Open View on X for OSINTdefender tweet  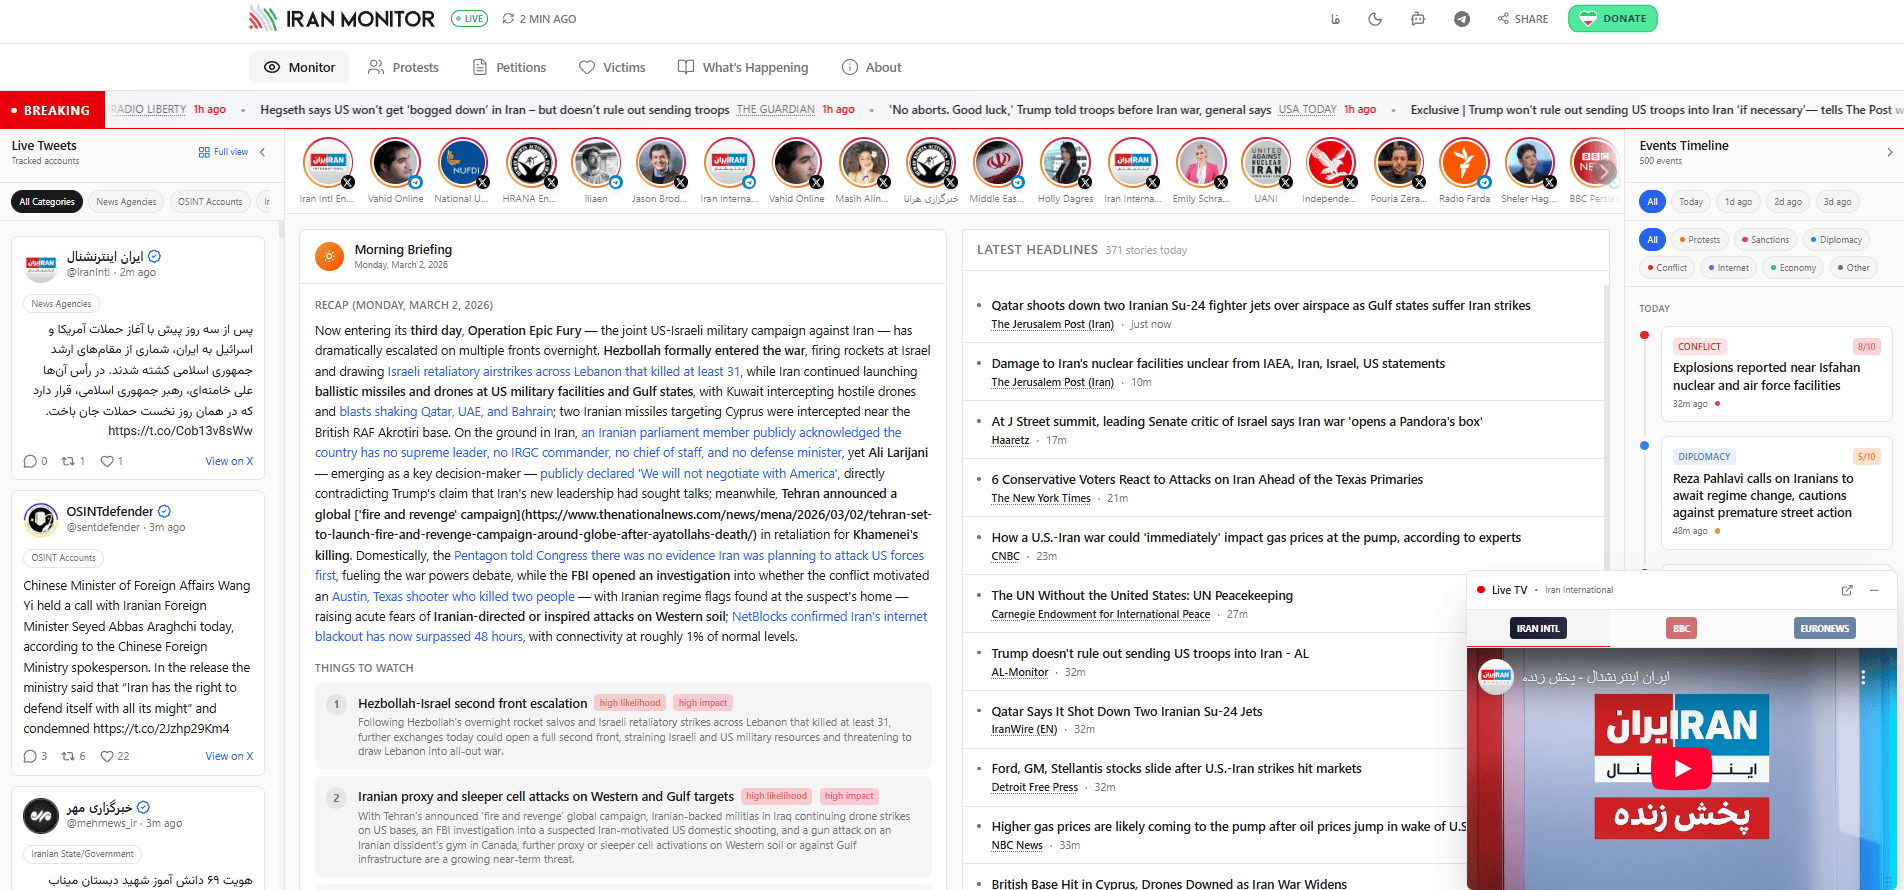(229, 756)
